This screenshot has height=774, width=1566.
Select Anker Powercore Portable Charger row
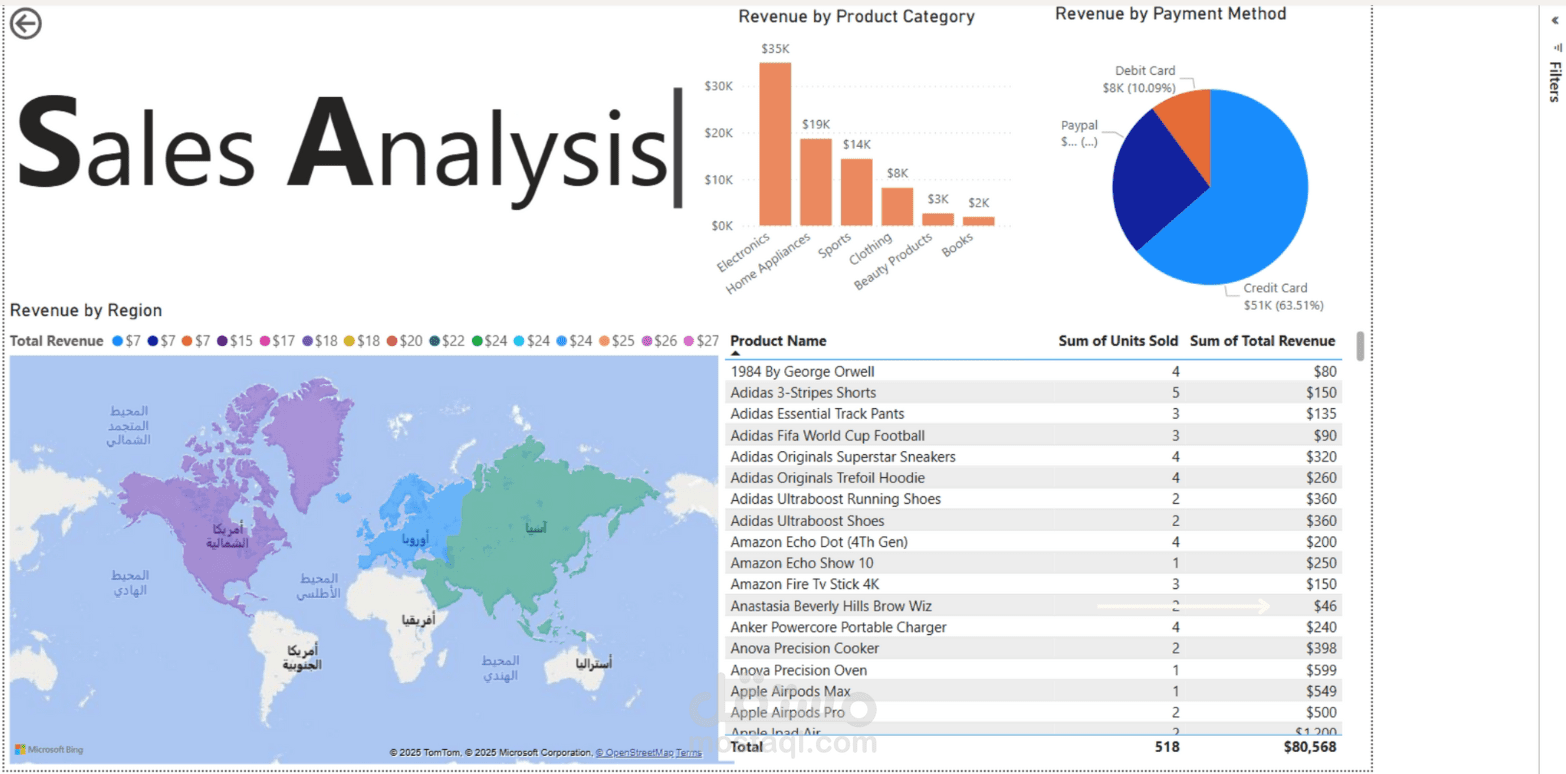coord(1033,627)
